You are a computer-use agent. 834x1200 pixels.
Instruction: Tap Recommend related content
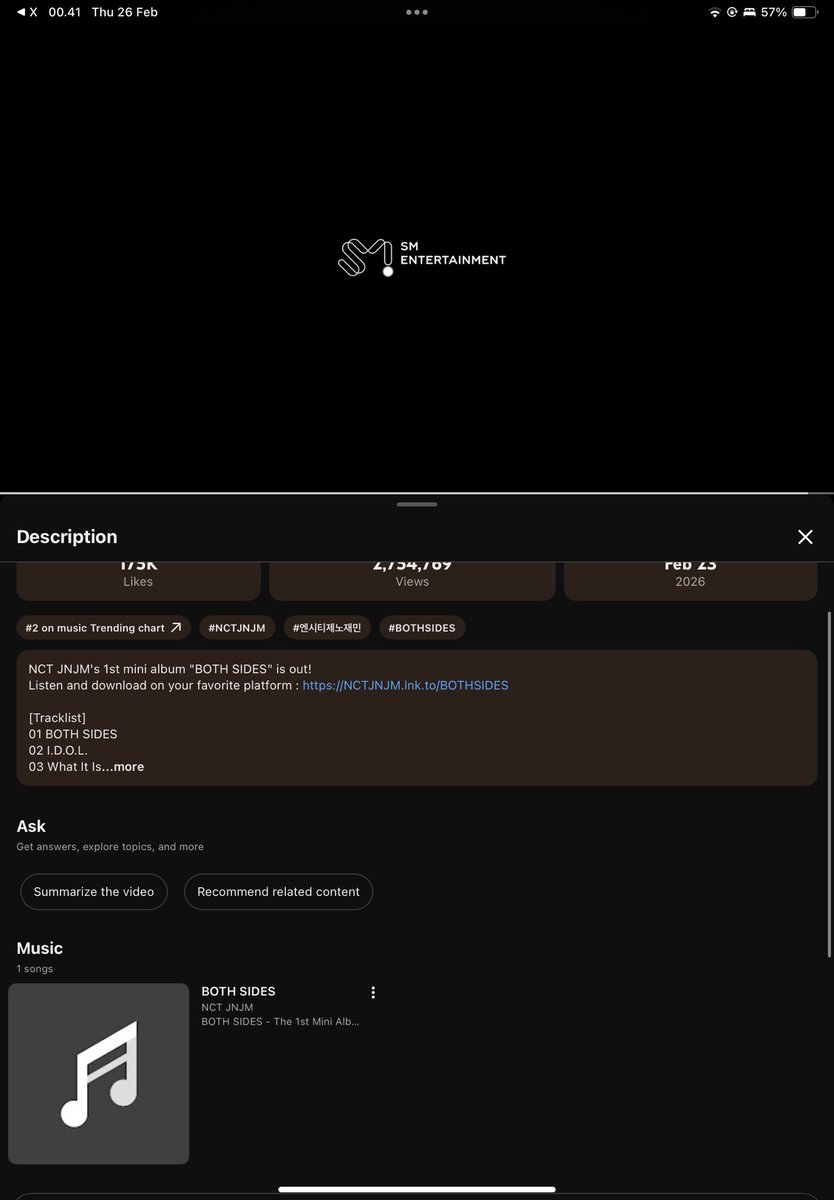[278, 892]
